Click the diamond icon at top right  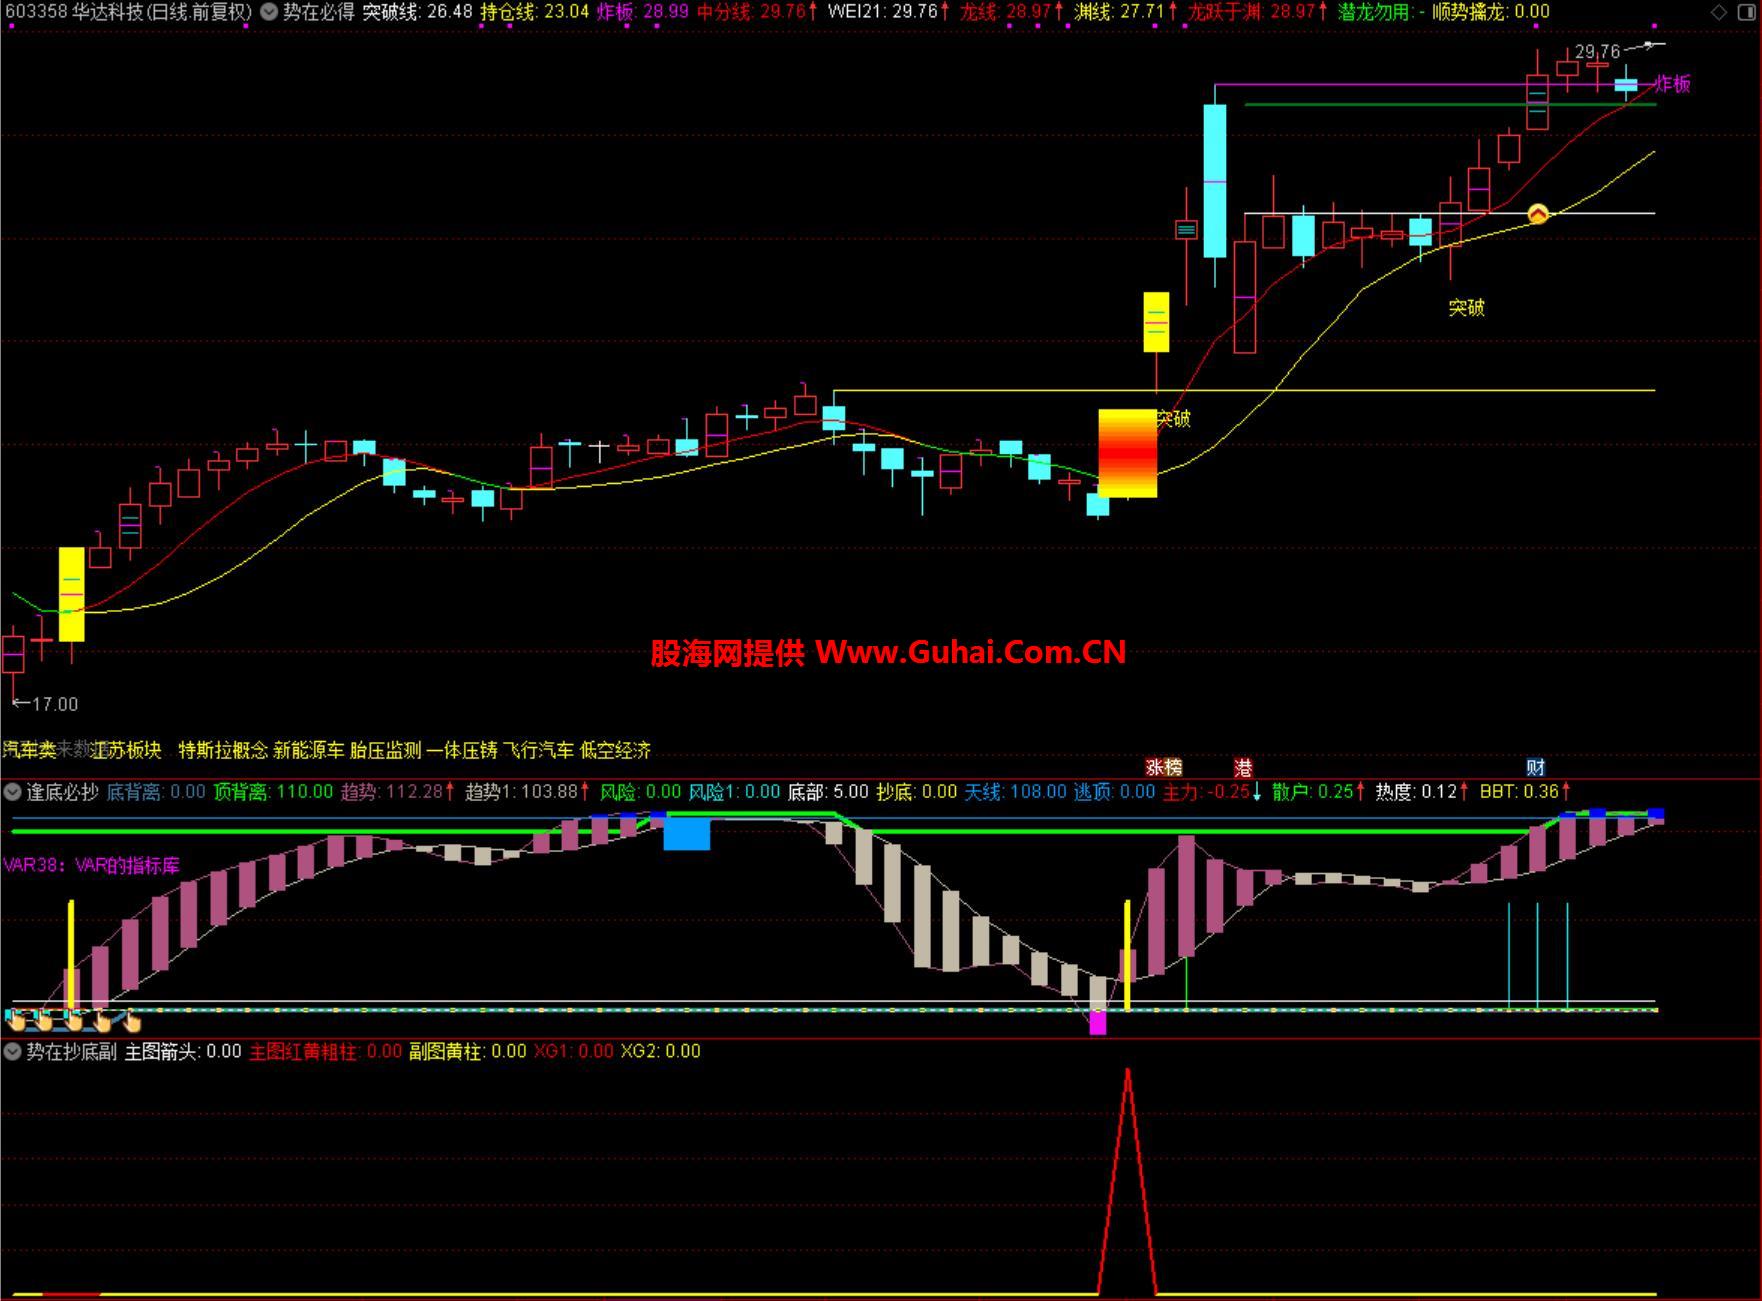[1718, 12]
